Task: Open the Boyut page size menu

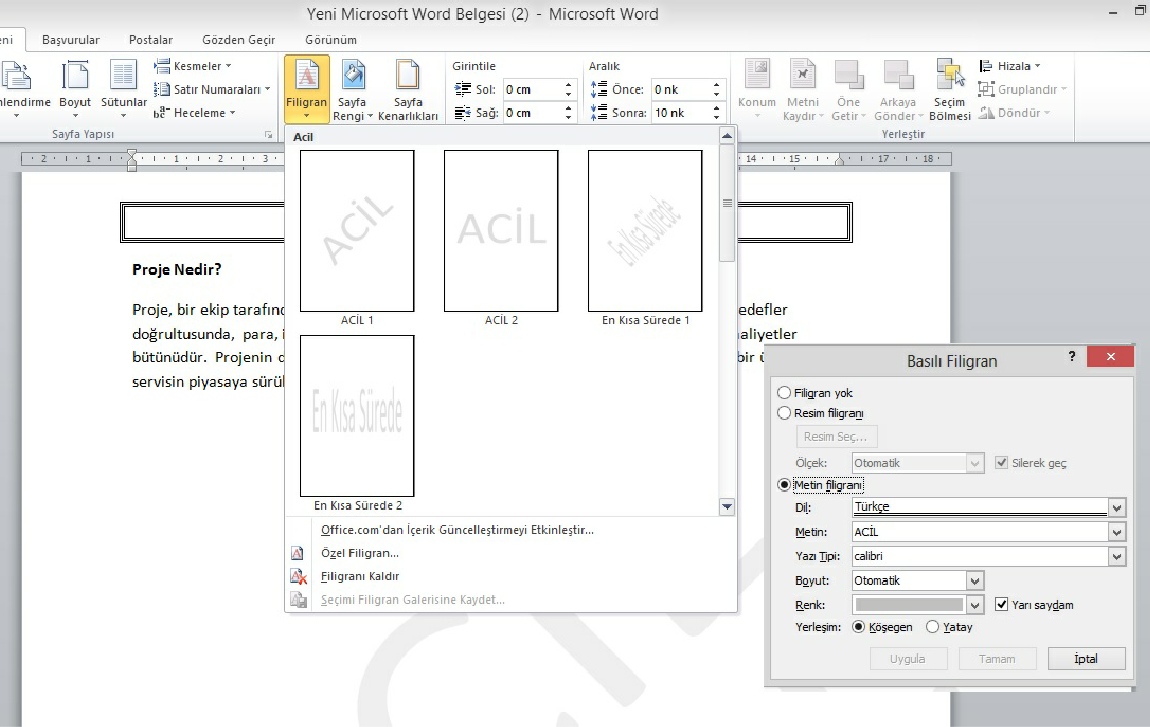Action: coord(75,88)
